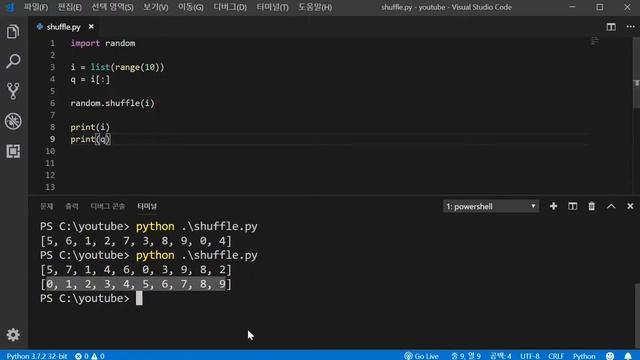640x360 pixels.
Task: Open notifications bell in status bar
Action: (x=628, y=356)
